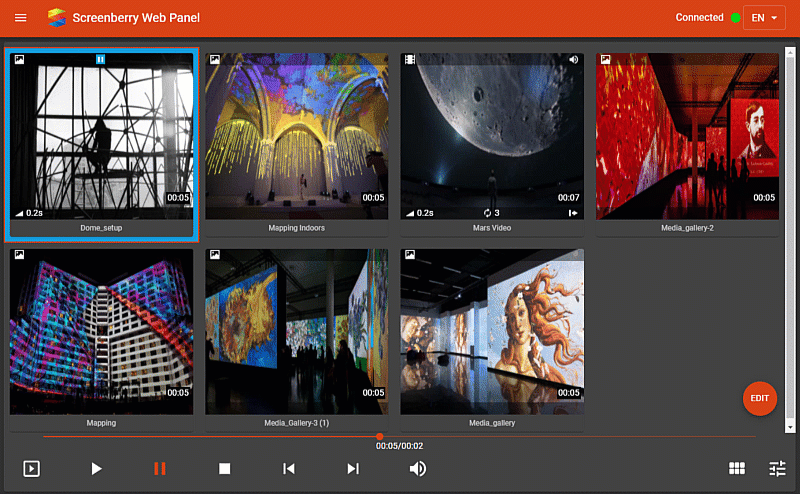Click the Screenberry Web Panel title

(136, 18)
